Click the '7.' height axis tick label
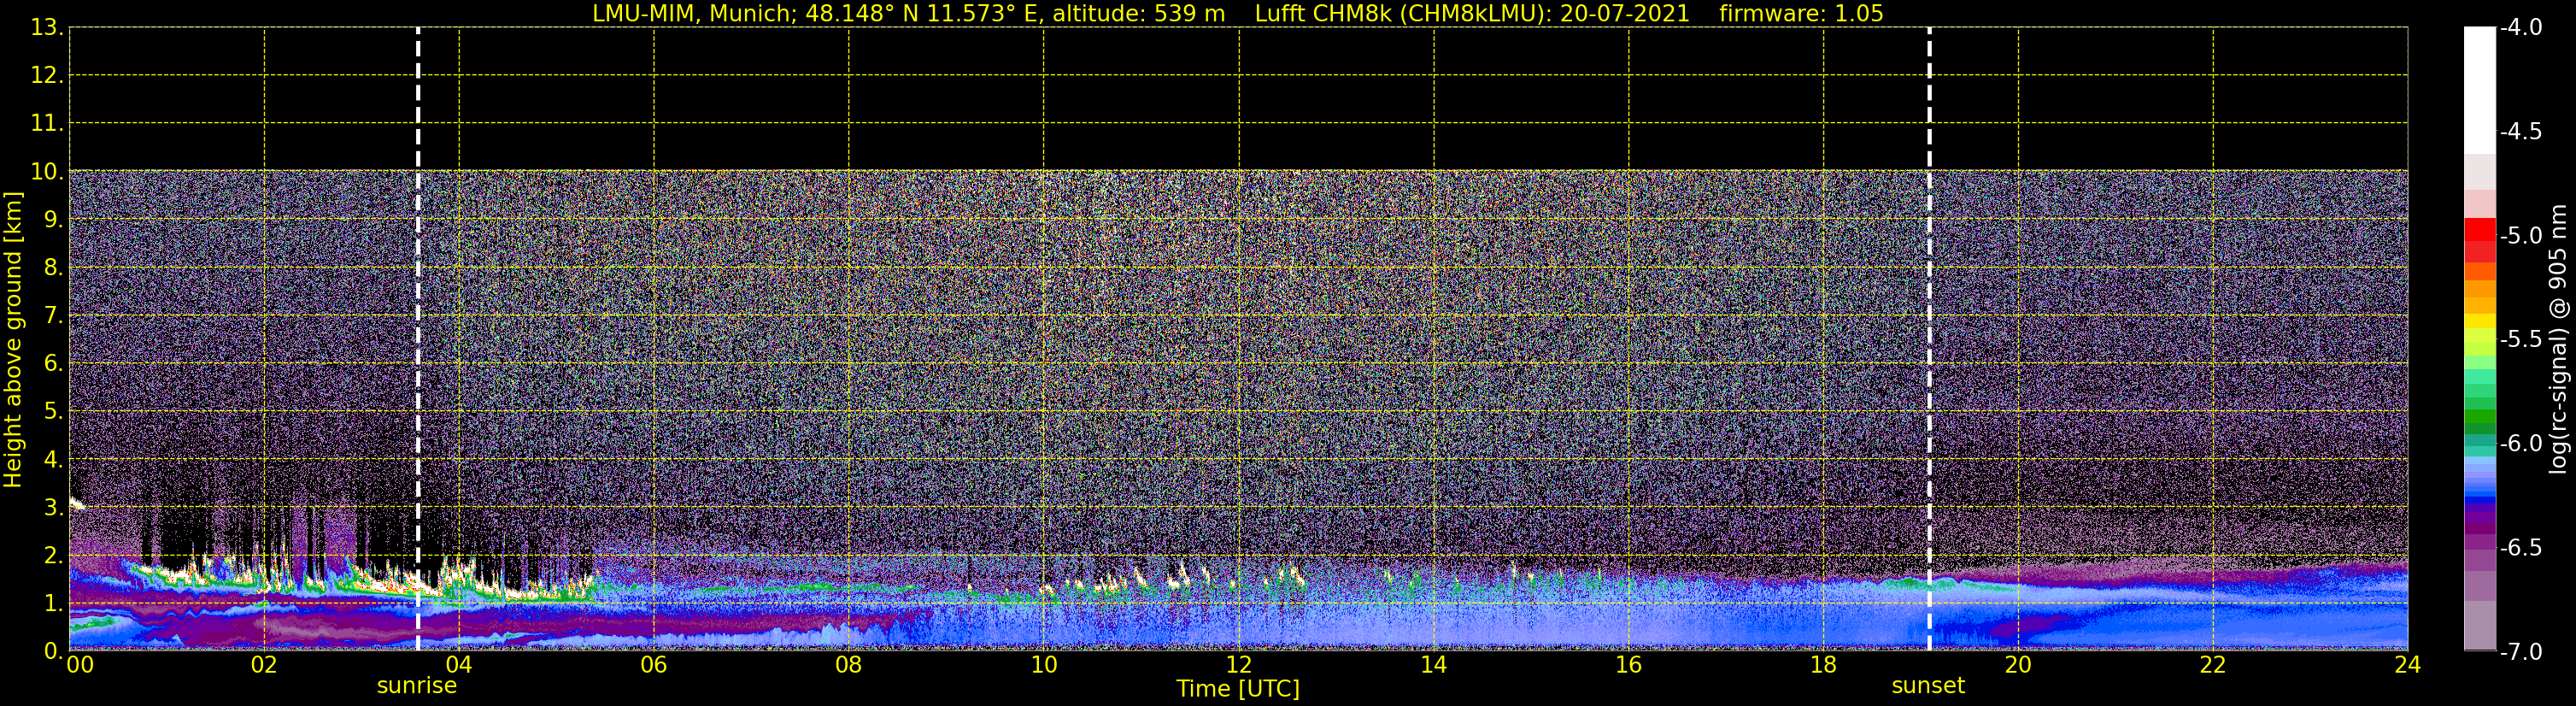Screen dimensions: 2576x706 pos(53,316)
